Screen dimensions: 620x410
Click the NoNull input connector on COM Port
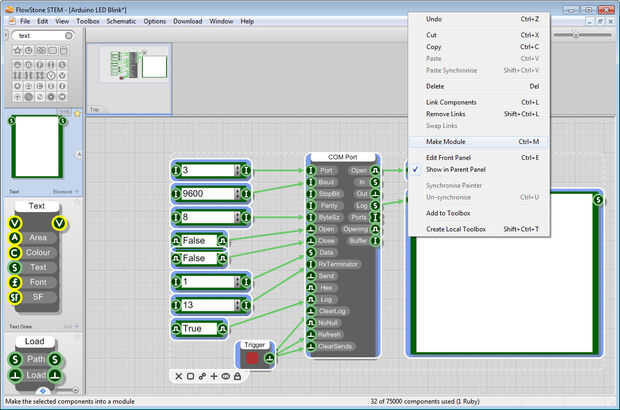[311, 323]
